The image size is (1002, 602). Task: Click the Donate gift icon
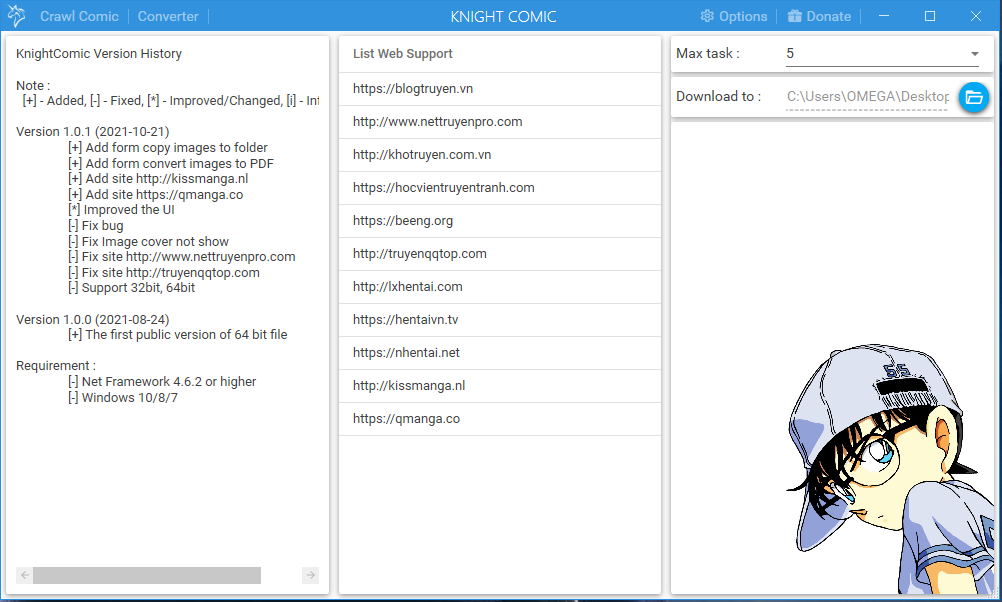click(x=794, y=16)
